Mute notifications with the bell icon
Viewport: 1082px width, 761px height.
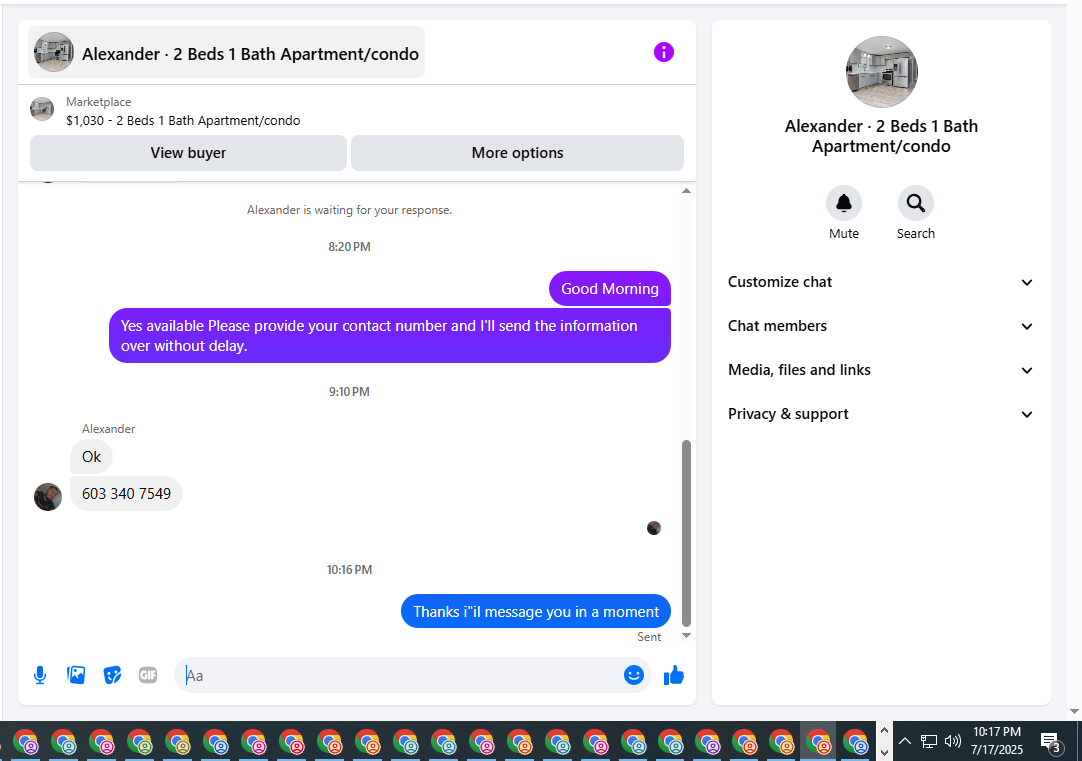tap(843, 204)
